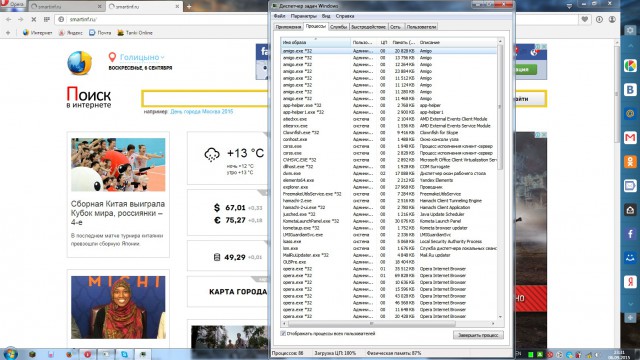This screenshot has width=640, height=360.
Task: Click the heart bookmark icon in Opera
Action: (x=584, y=19)
